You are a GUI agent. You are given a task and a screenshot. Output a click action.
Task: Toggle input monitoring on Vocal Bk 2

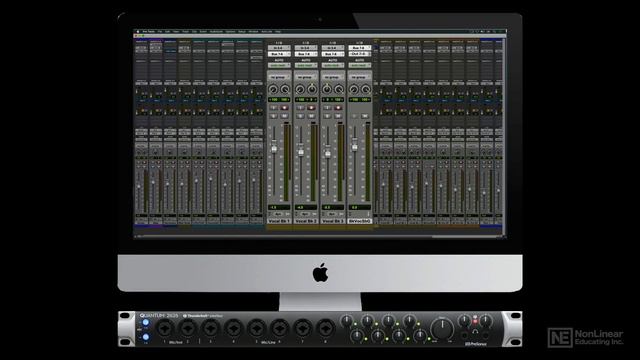click(301, 108)
